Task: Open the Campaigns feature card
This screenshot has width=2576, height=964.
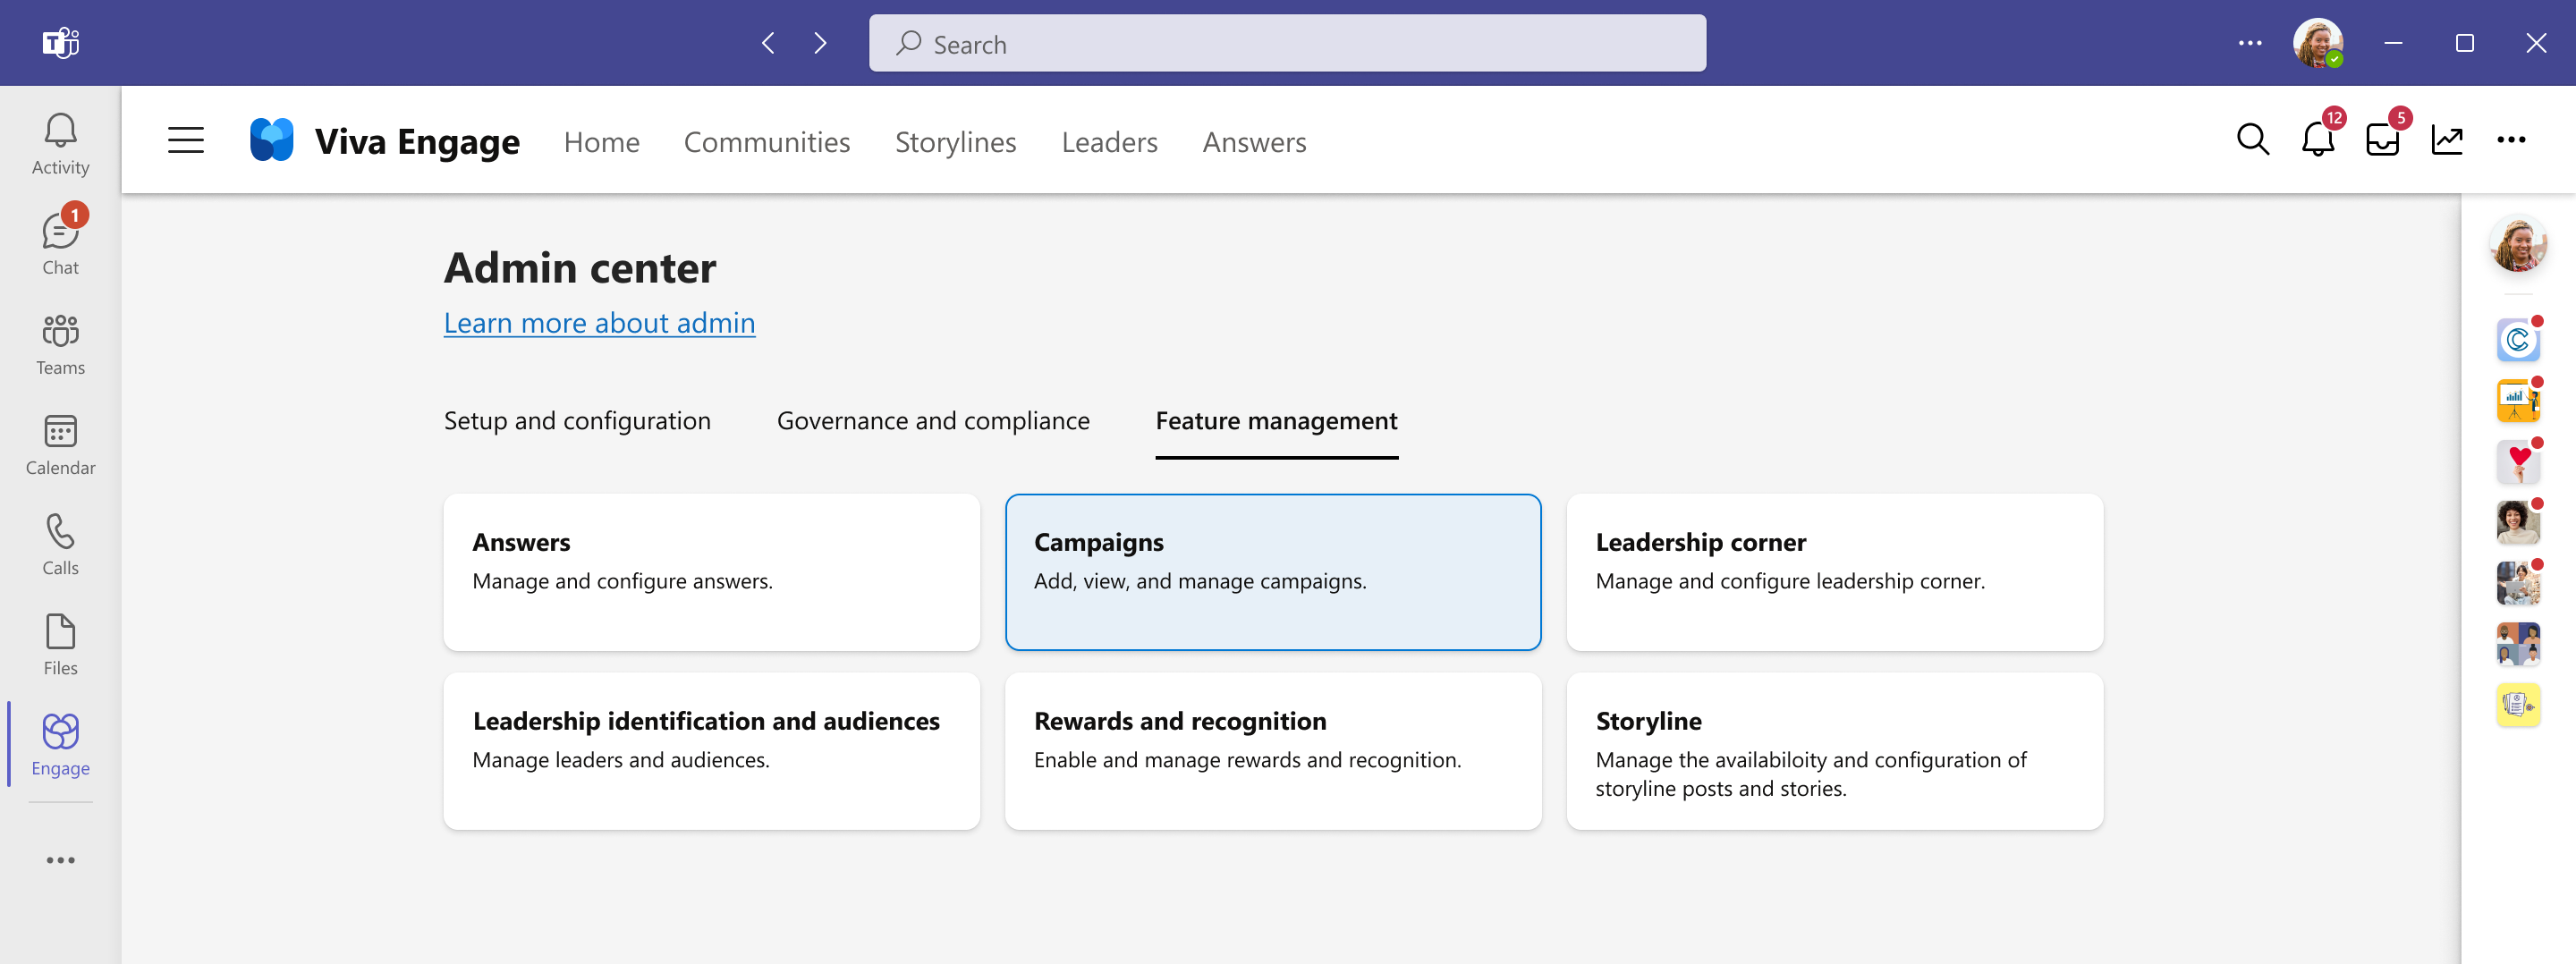Action: (x=1272, y=572)
